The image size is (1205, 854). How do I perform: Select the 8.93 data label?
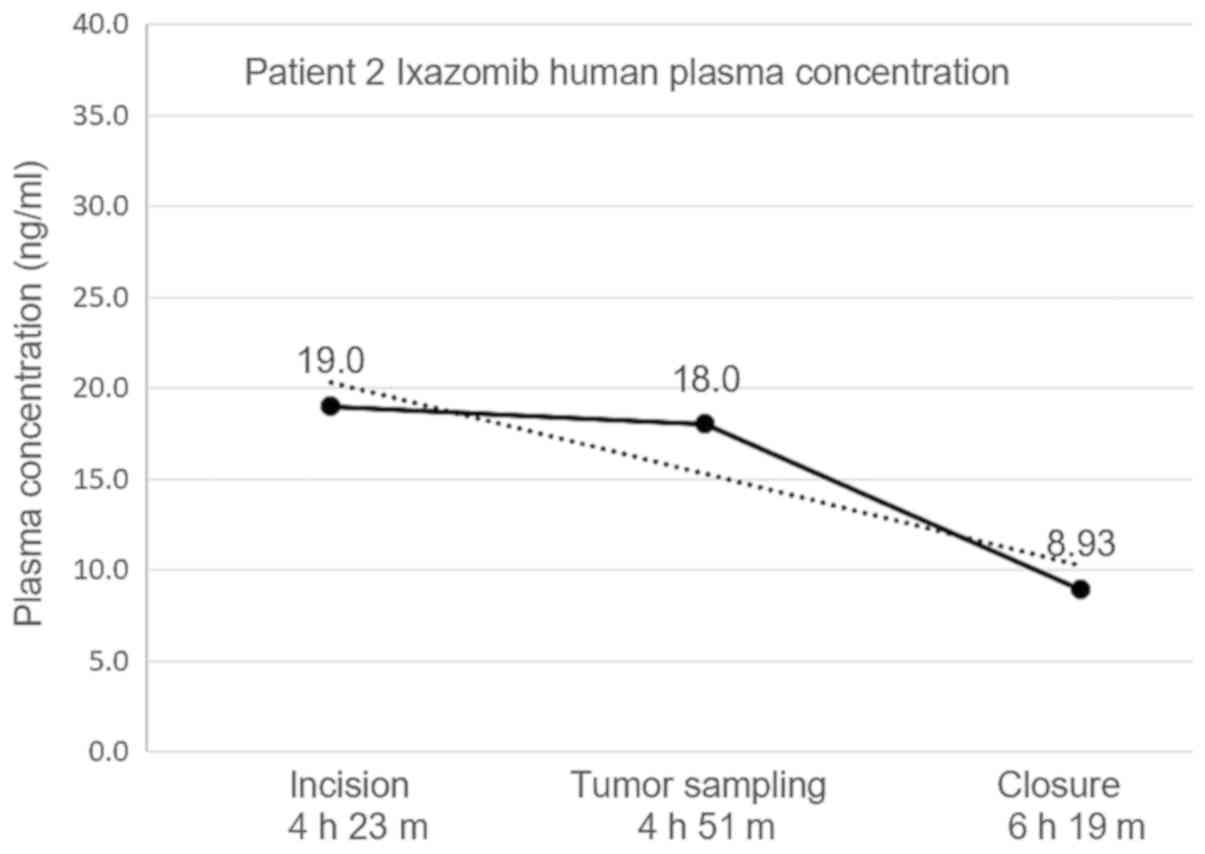coord(1080,545)
